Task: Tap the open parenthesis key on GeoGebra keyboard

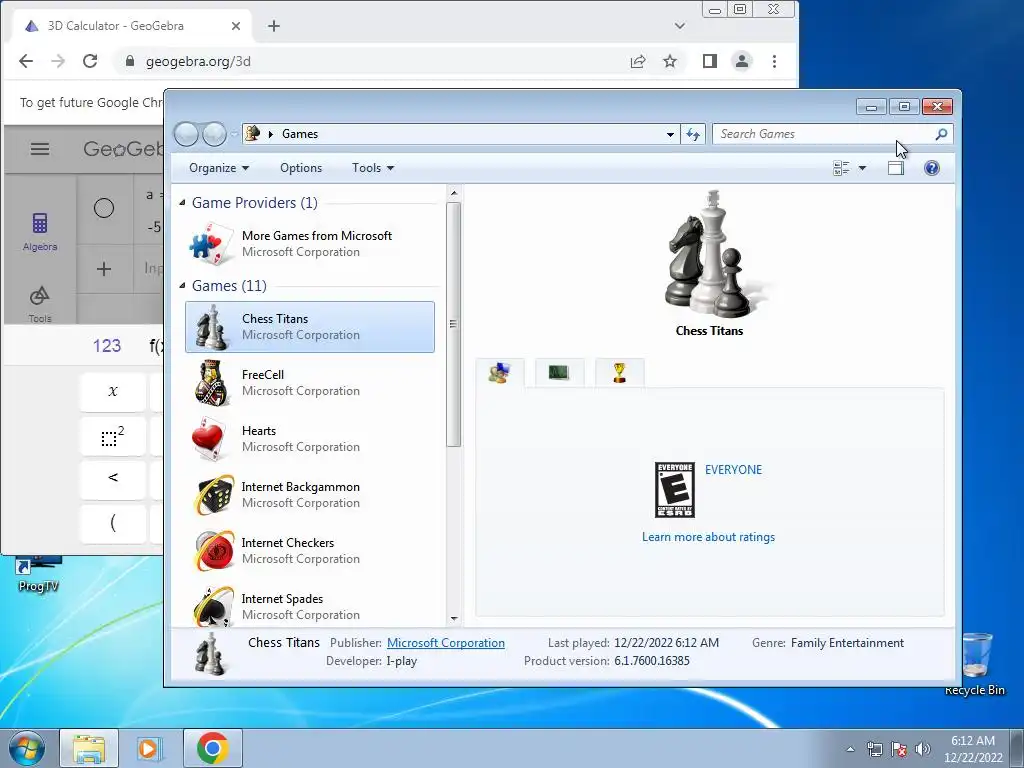Action: coord(113,522)
